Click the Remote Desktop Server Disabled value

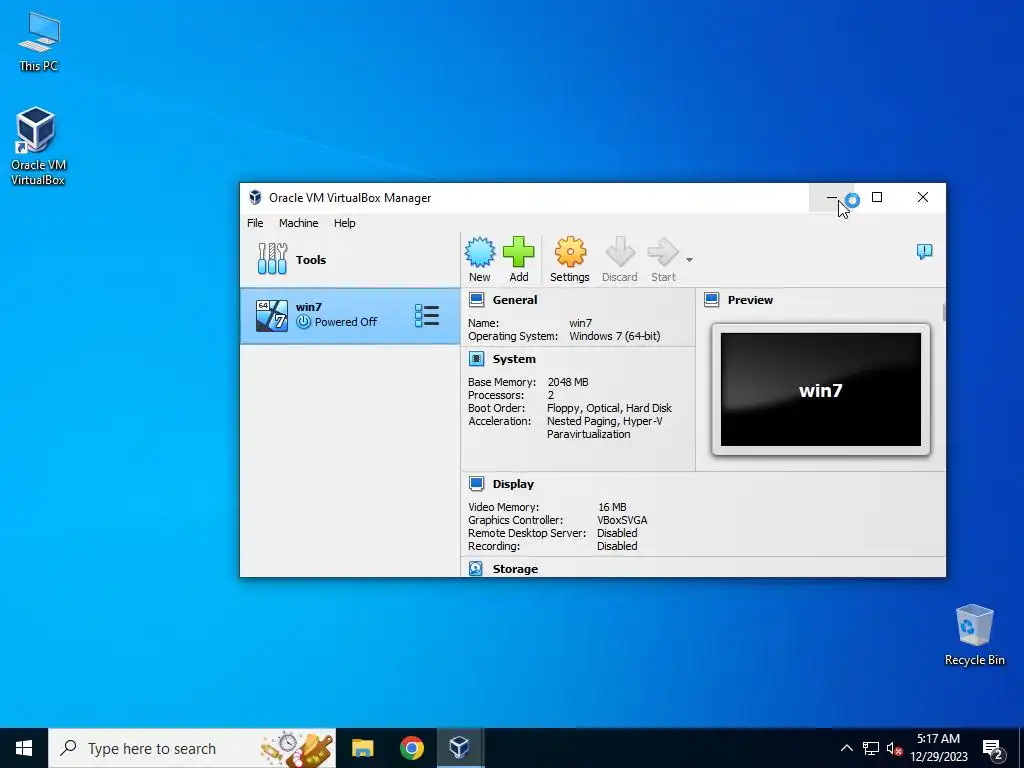[x=616, y=533]
